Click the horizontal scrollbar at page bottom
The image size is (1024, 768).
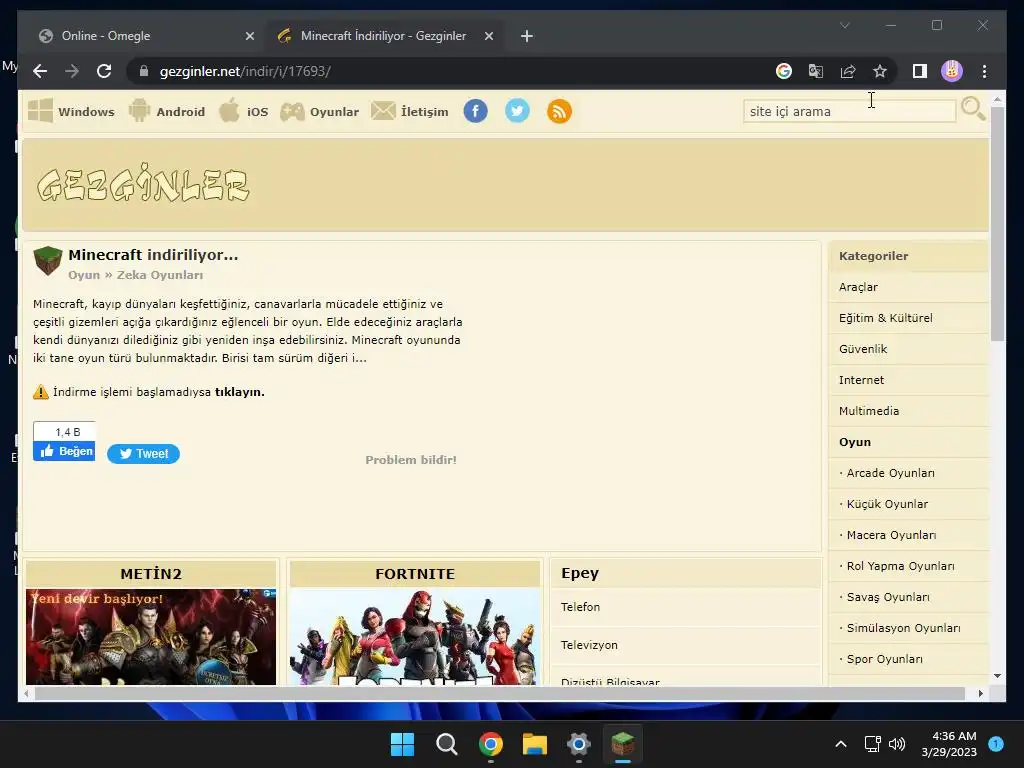pyautogui.click(x=500, y=694)
